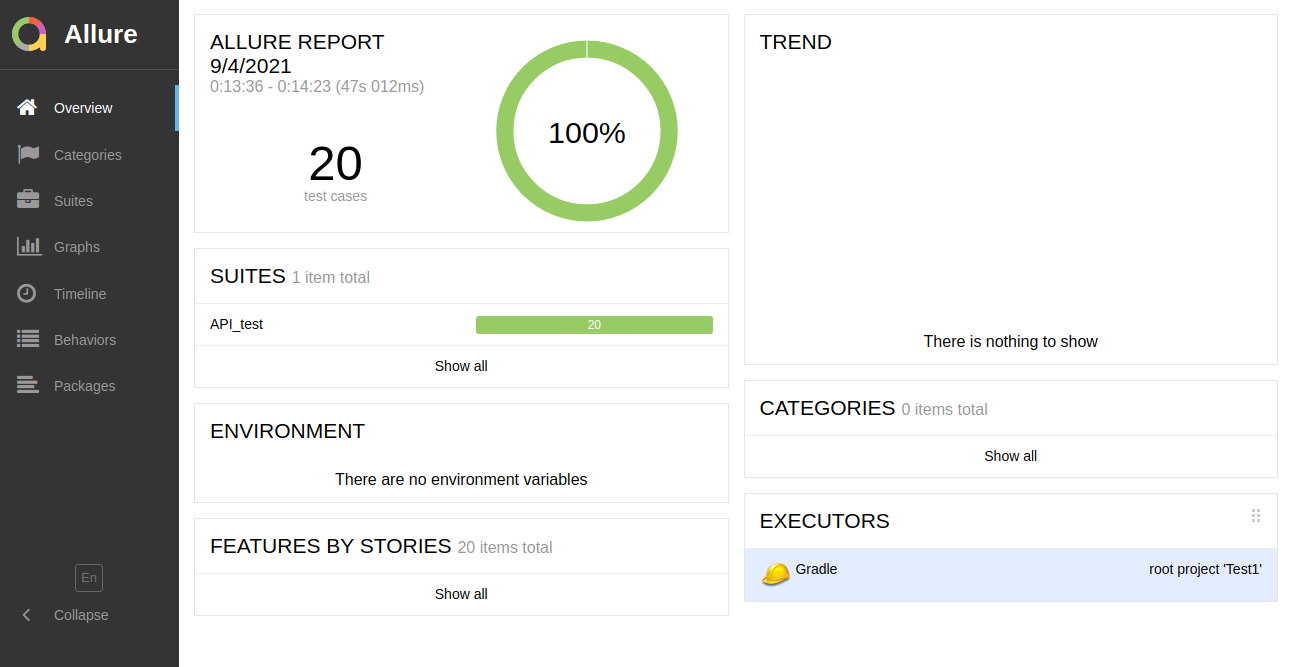Click the Allure logo icon
1290x667 pixels.
point(30,34)
